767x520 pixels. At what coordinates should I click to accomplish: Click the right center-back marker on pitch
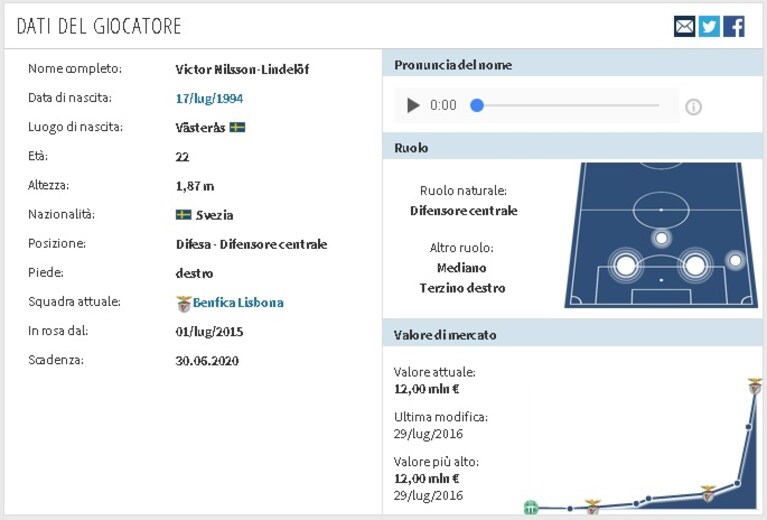695,266
